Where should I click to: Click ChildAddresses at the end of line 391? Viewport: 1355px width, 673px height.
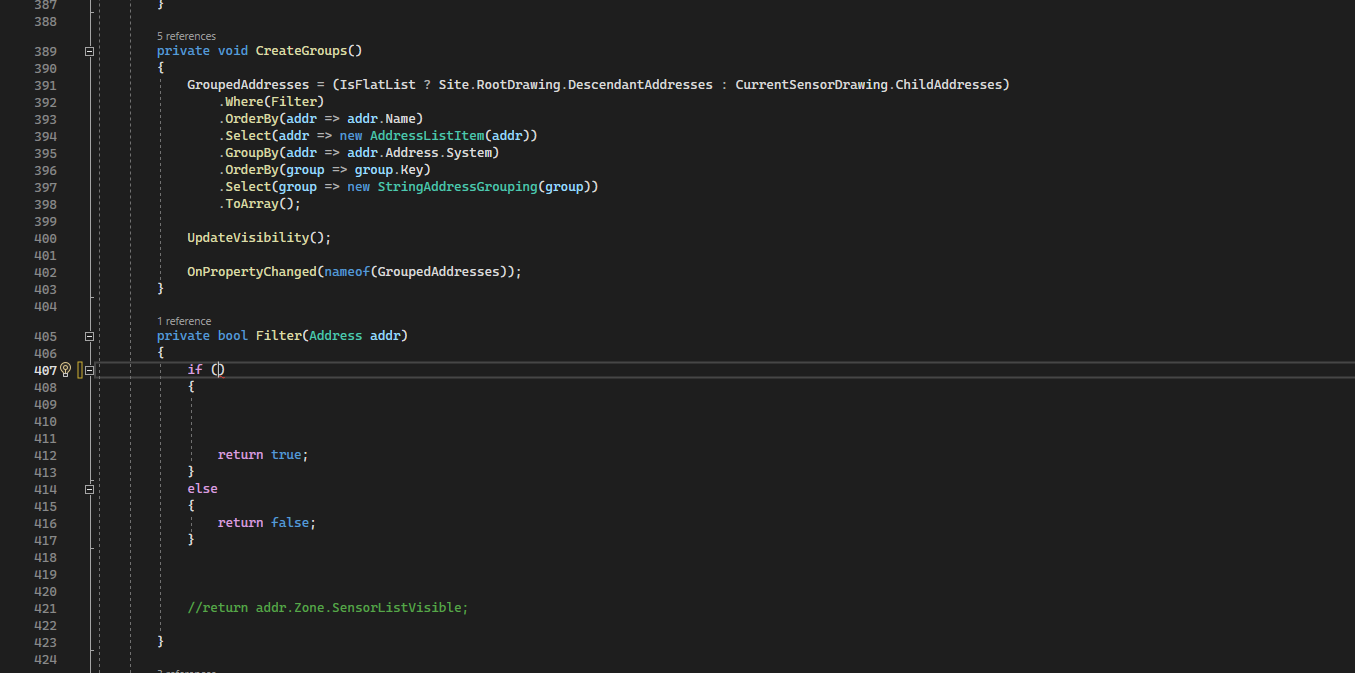pos(949,85)
